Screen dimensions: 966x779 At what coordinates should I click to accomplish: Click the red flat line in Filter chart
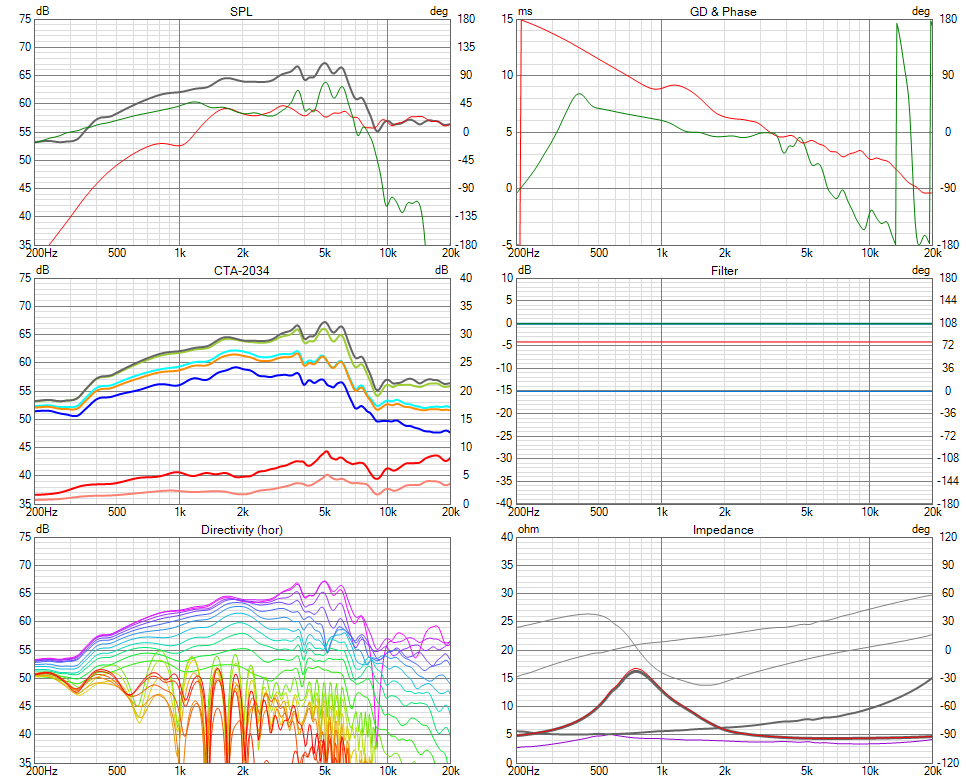[x=724, y=342]
